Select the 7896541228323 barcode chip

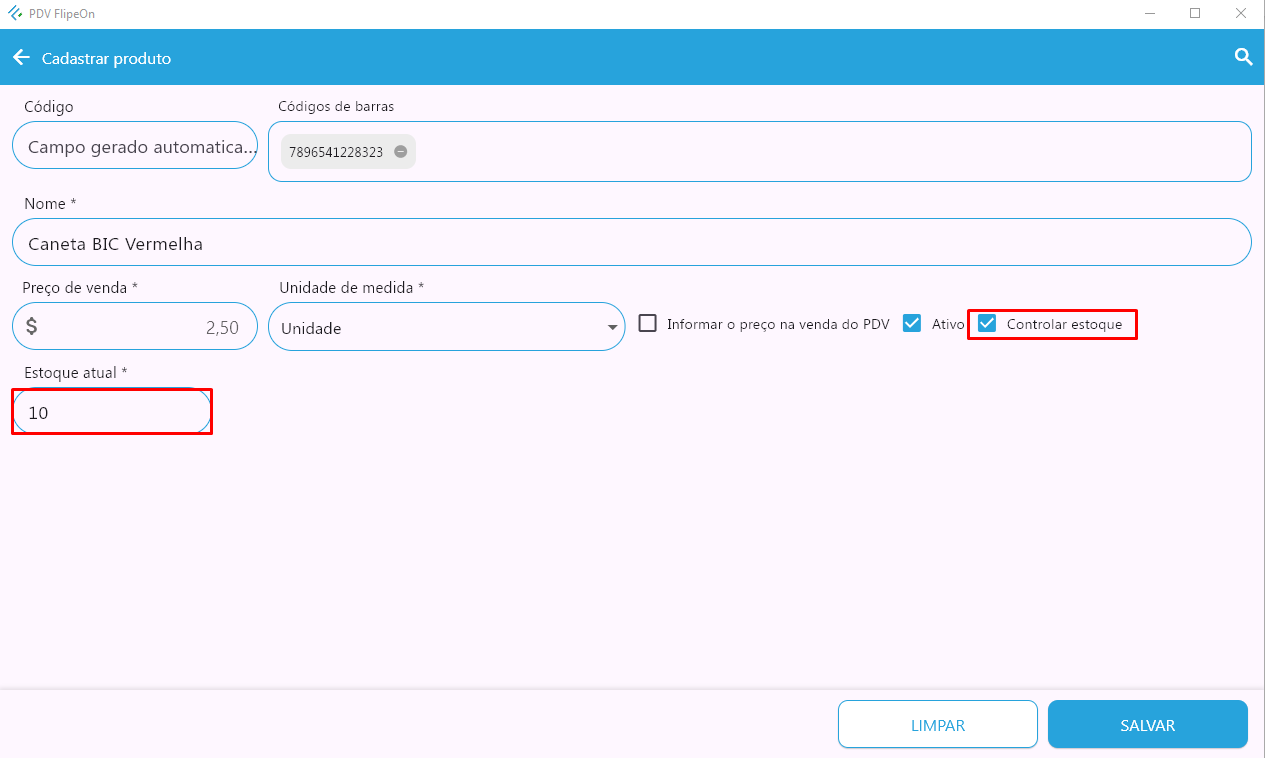[x=336, y=152]
